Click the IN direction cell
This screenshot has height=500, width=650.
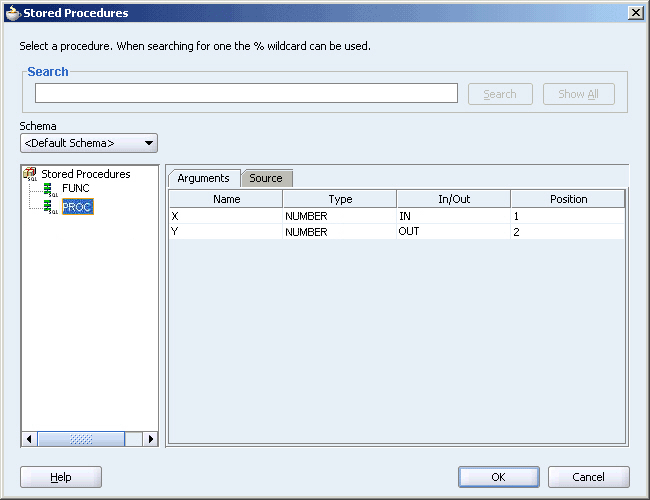[x=454, y=216]
